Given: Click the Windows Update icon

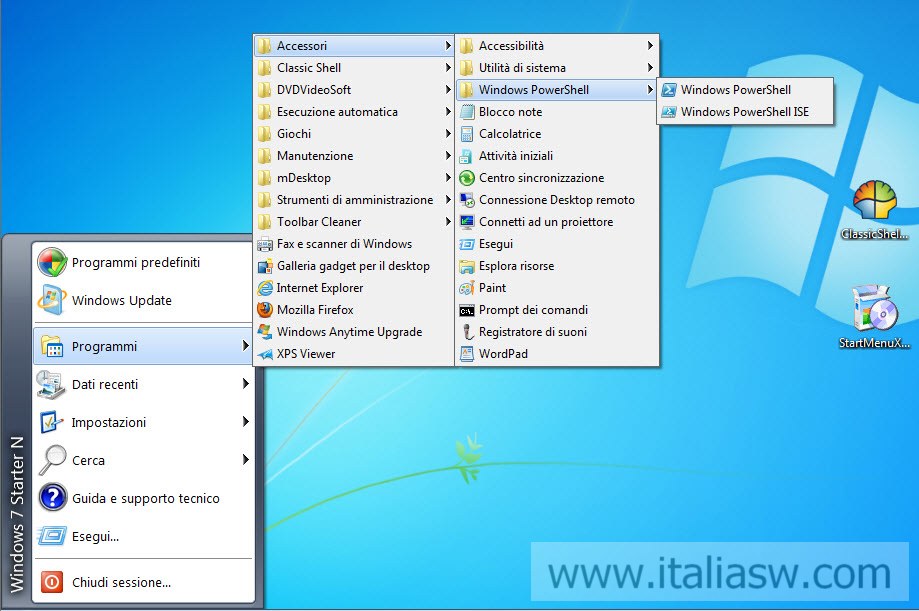Looking at the screenshot, I should [x=52, y=300].
